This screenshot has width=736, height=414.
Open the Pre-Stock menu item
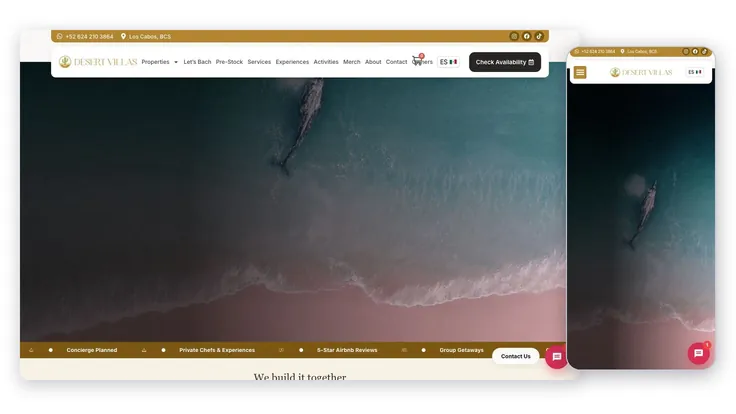[229, 62]
